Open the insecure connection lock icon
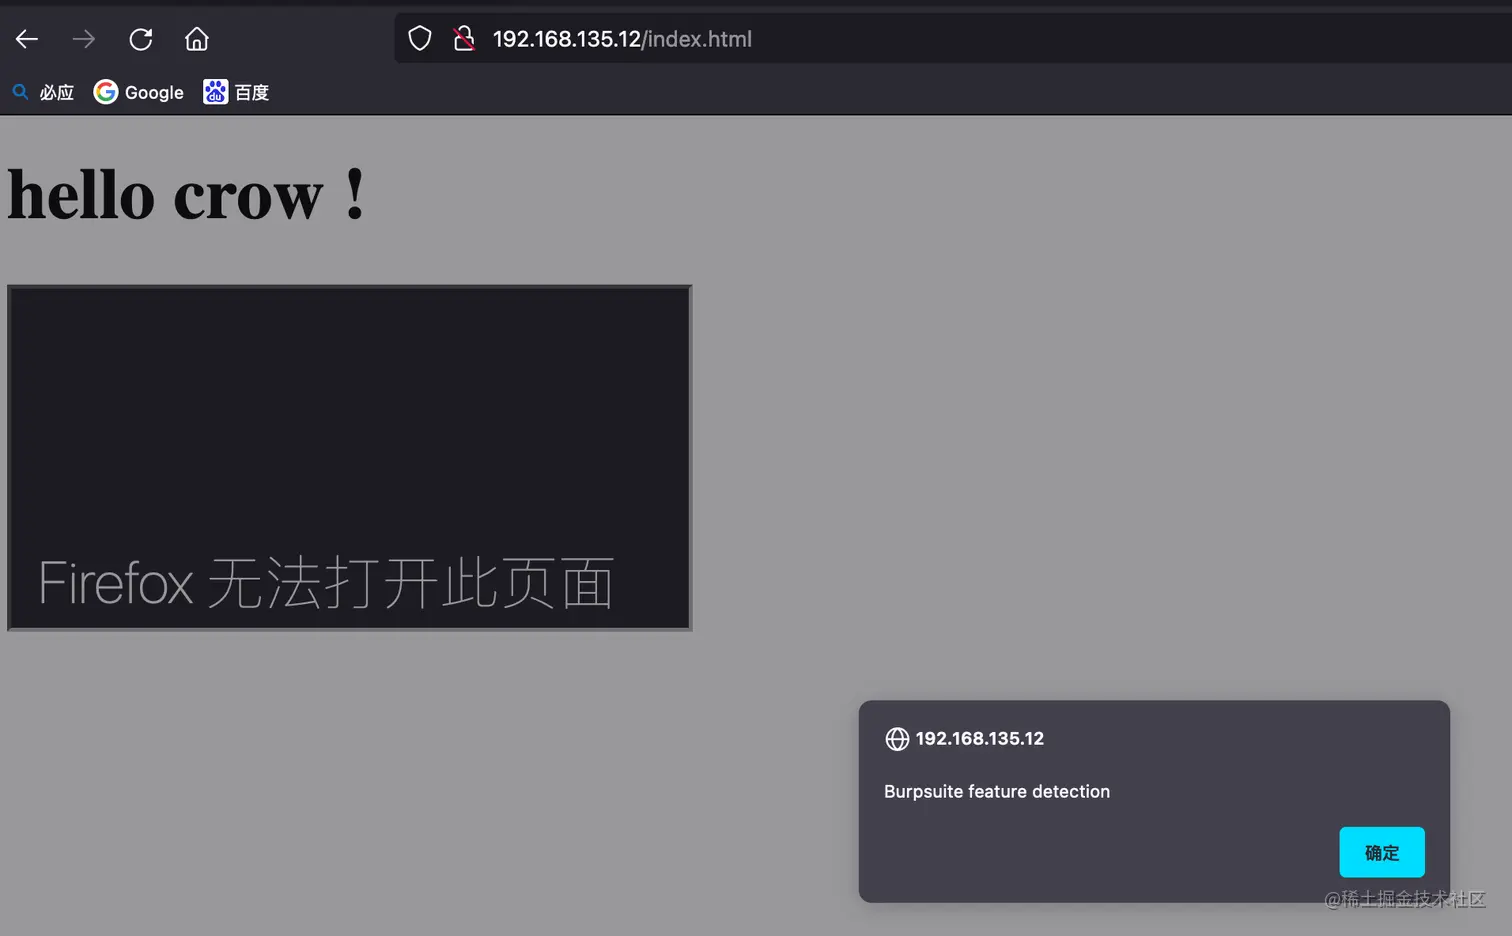The height and width of the screenshot is (936, 1512). [x=464, y=39]
